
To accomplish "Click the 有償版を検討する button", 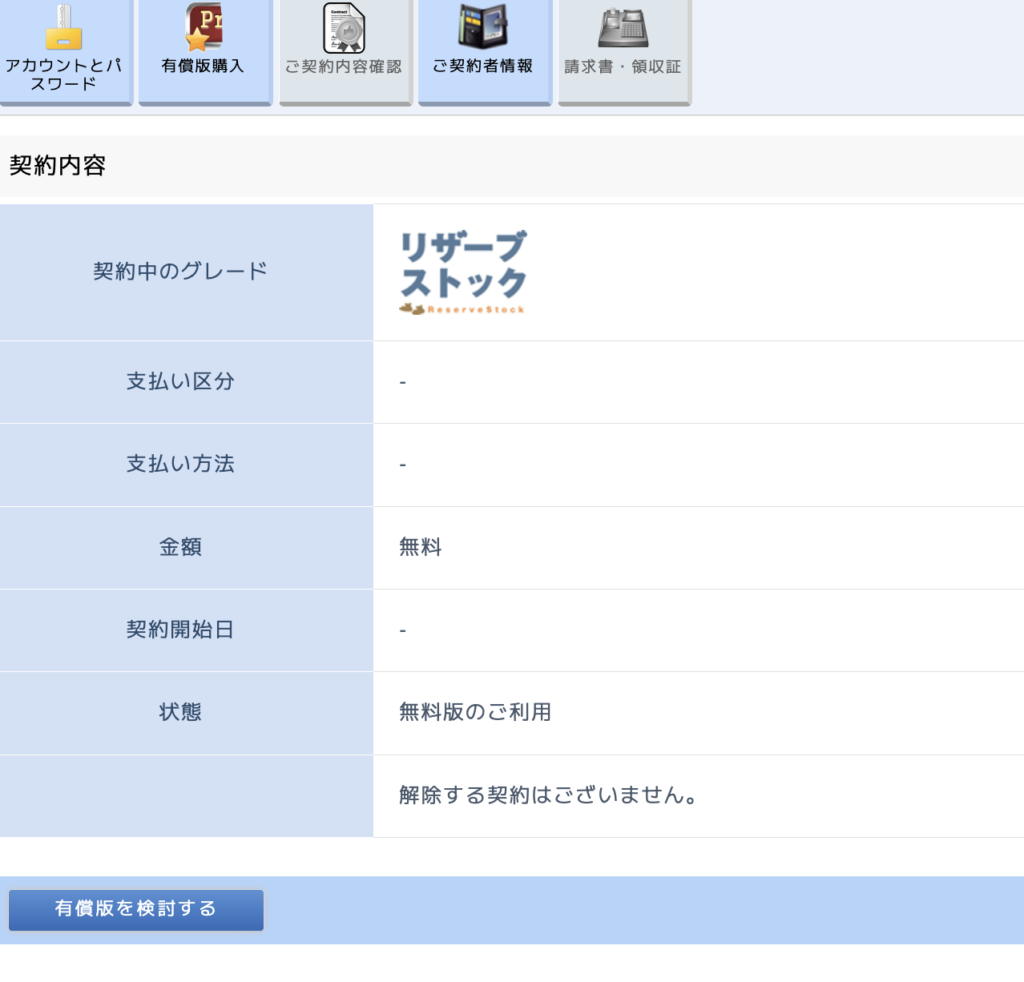I will pyautogui.click(x=136, y=910).
